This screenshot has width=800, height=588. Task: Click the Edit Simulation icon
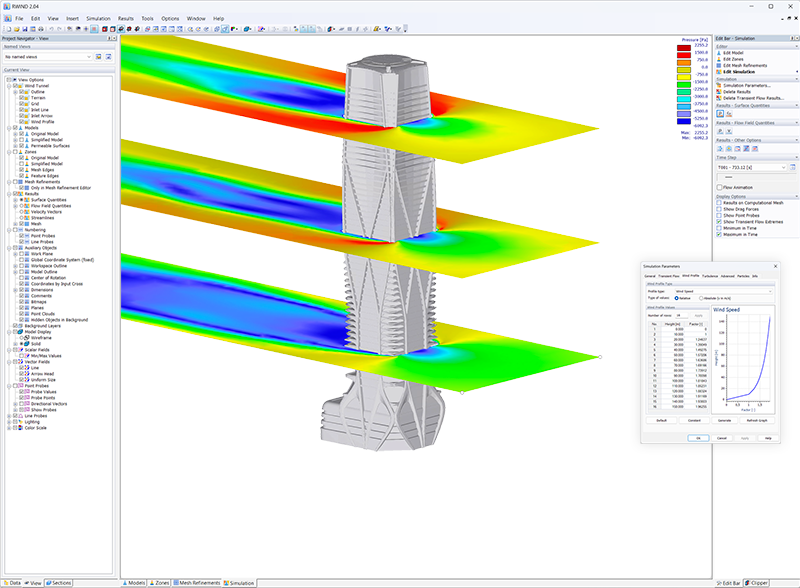721,72
